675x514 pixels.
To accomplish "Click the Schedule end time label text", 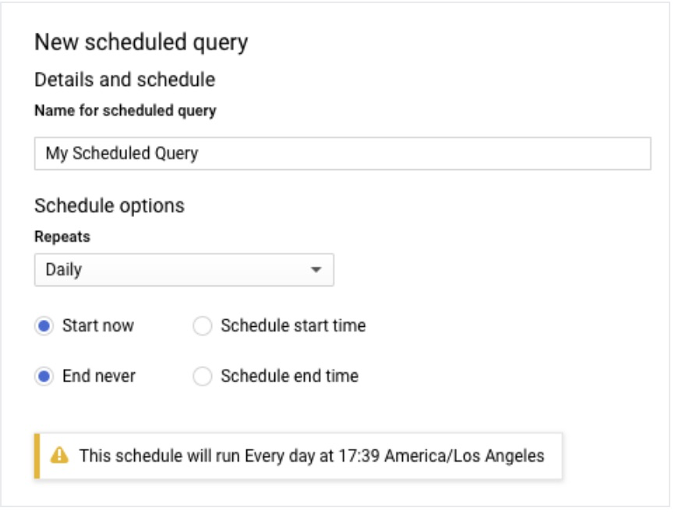I will [x=289, y=376].
